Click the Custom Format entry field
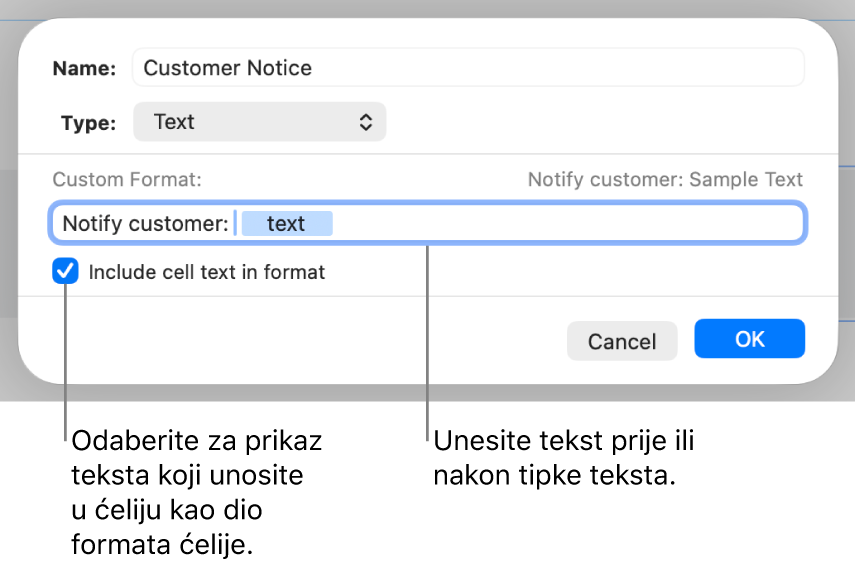 pos(428,223)
